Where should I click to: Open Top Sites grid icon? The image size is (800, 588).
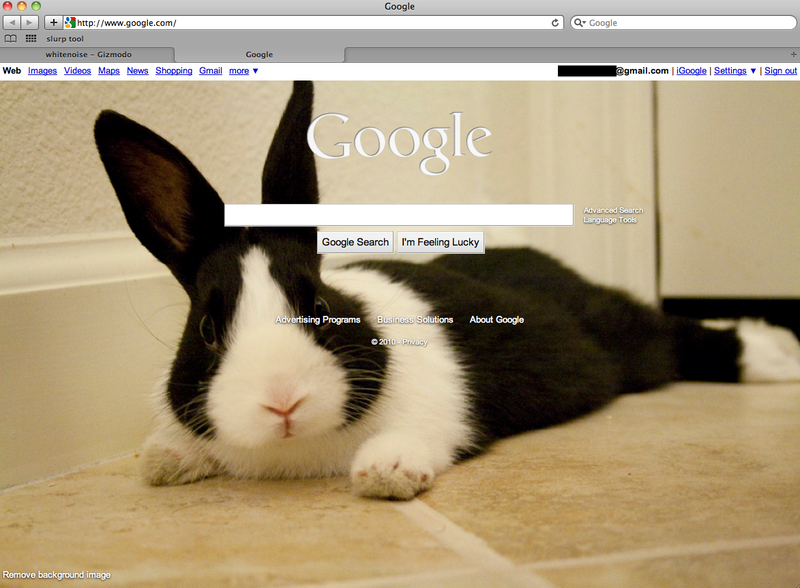coord(31,38)
